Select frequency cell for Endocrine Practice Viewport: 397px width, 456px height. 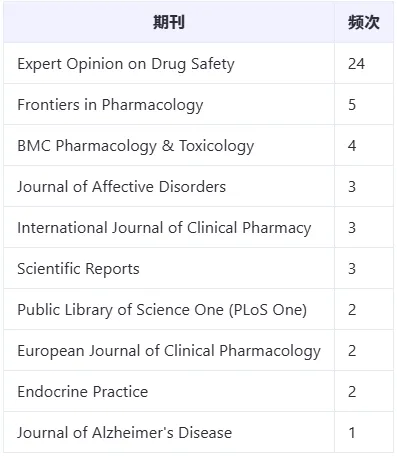tap(364, 391)
